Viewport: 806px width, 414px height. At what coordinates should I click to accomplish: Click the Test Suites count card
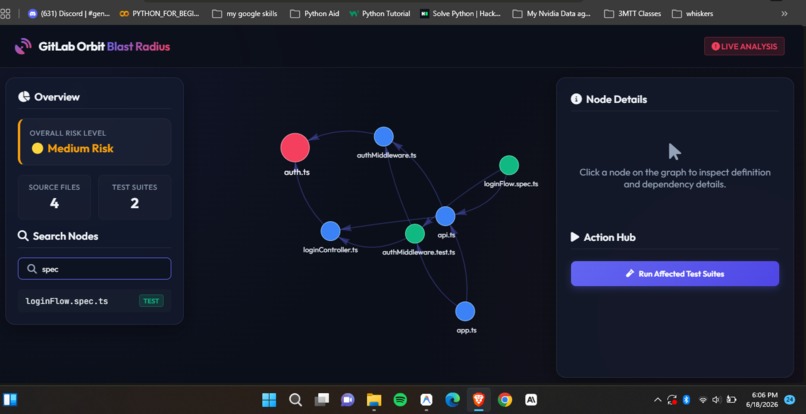point(135,197)
